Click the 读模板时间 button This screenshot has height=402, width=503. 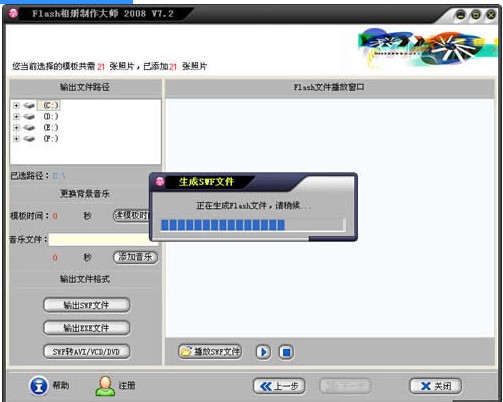131,216
